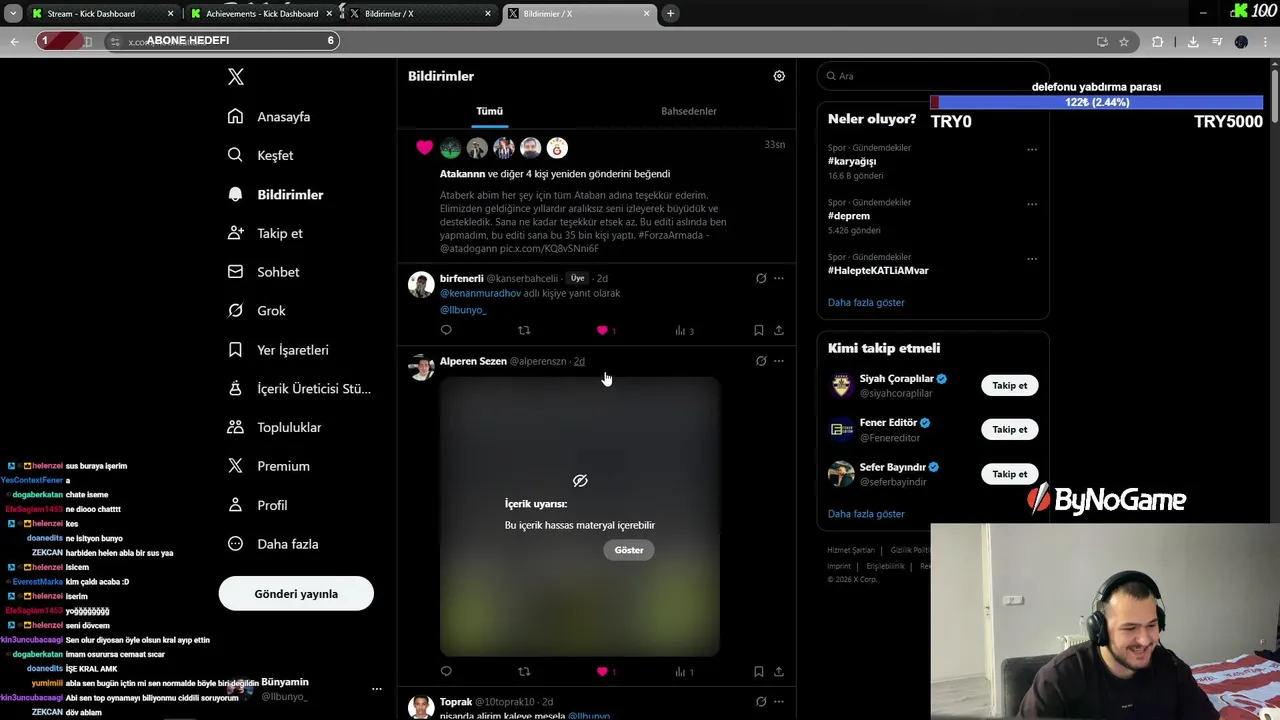
Task: Open the #HalepteKATLİAMvar trend
Action: pos(878,270)
